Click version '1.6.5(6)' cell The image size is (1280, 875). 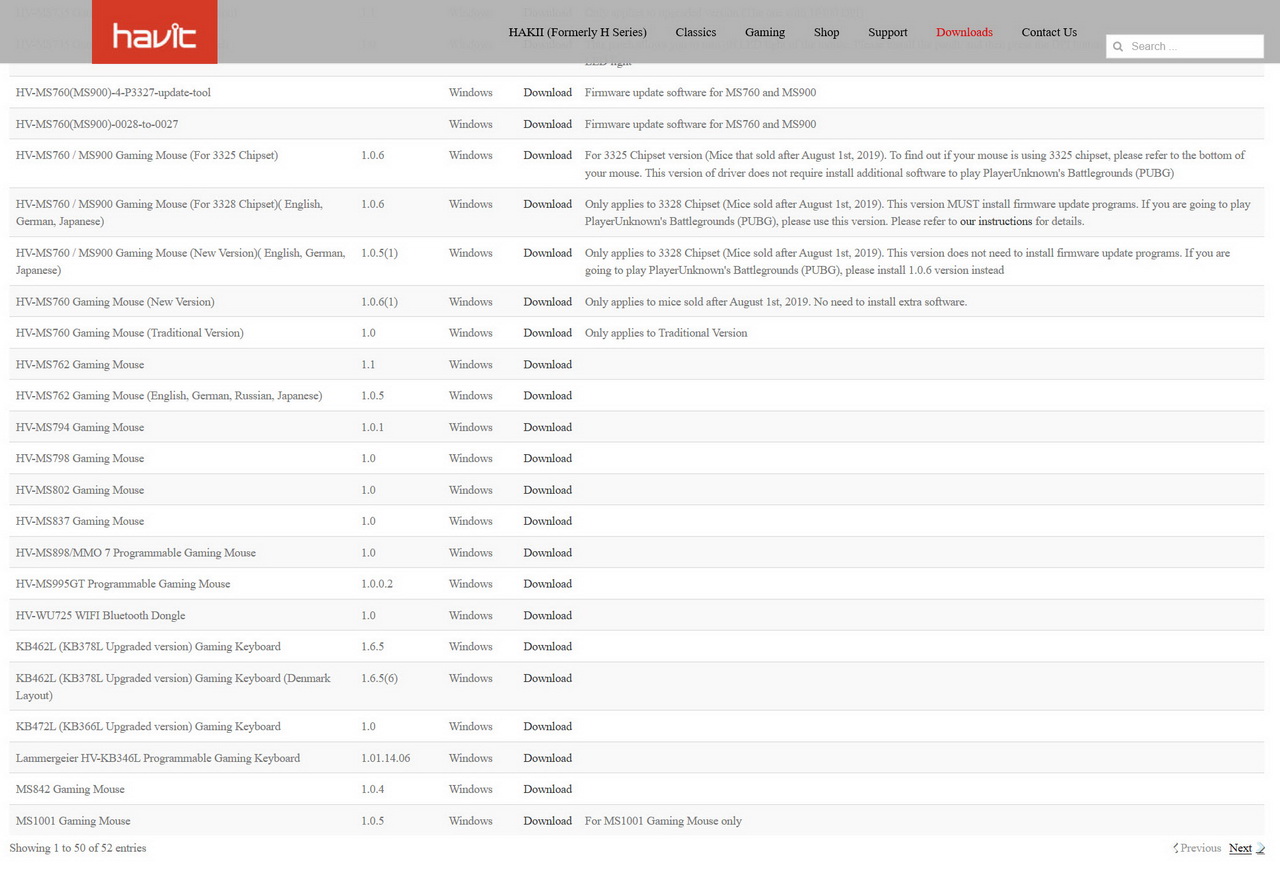379,678
